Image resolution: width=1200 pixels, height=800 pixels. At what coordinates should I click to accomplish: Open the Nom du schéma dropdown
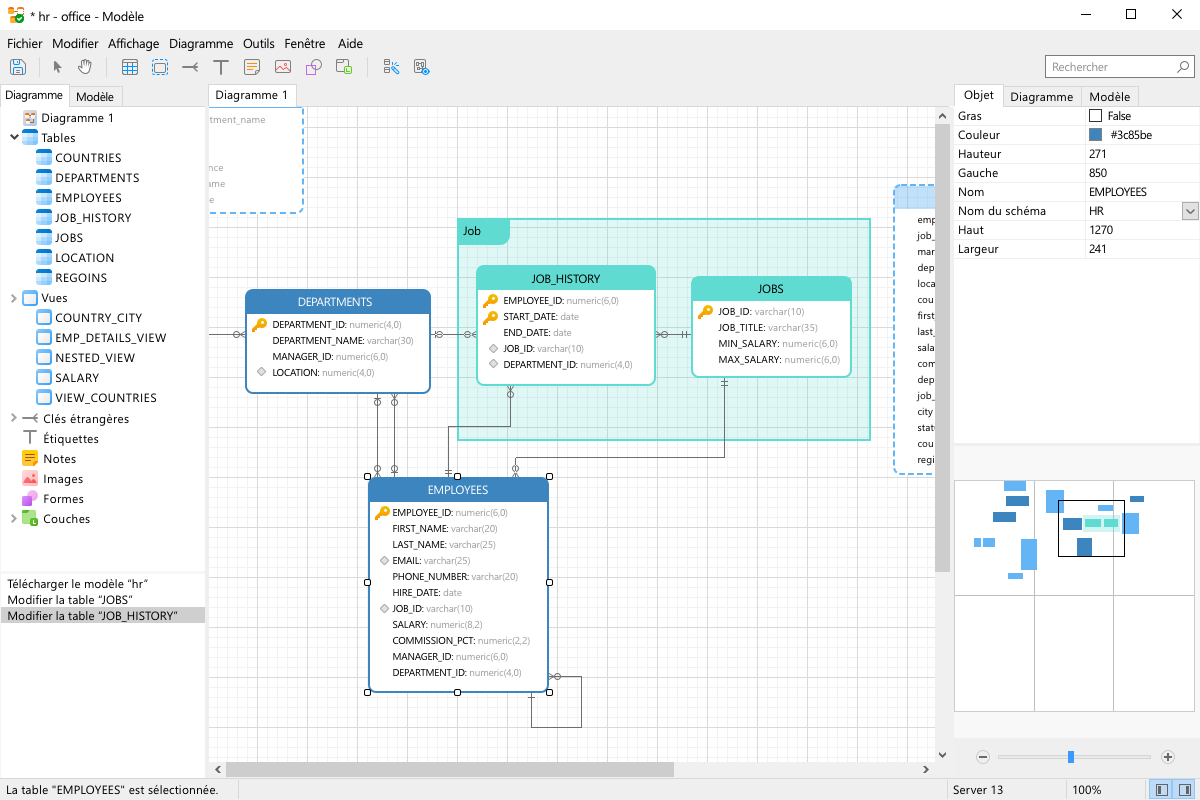click(x=1190, y=211)
